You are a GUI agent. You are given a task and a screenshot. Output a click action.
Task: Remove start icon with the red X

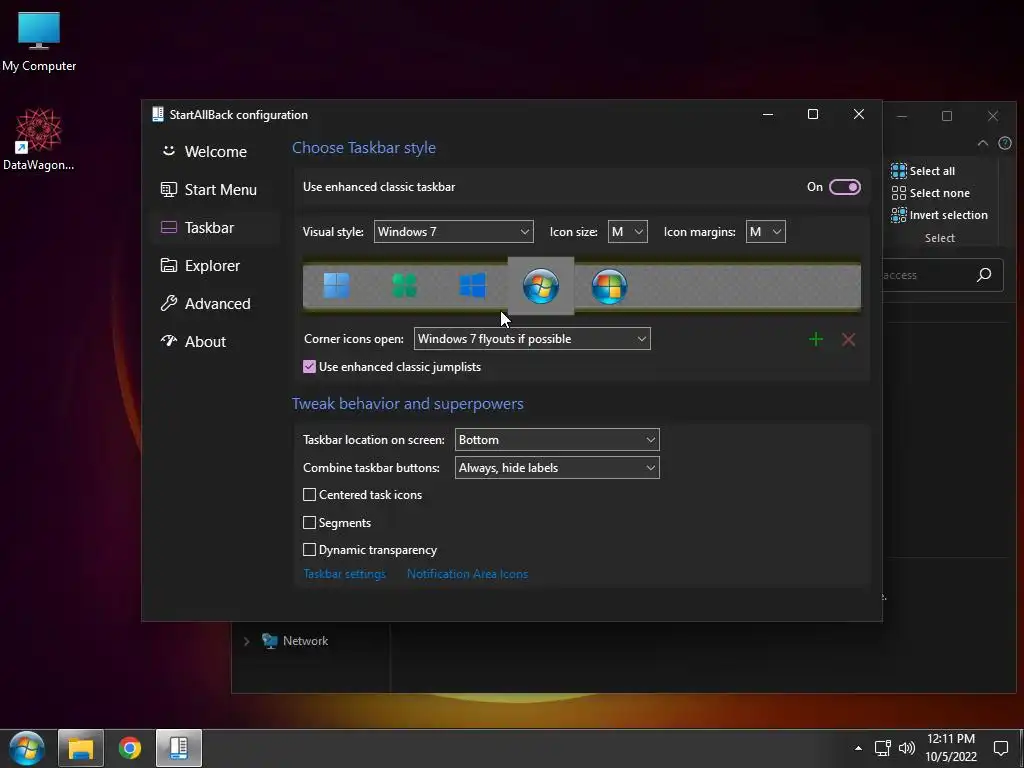(x=848, y=339)
